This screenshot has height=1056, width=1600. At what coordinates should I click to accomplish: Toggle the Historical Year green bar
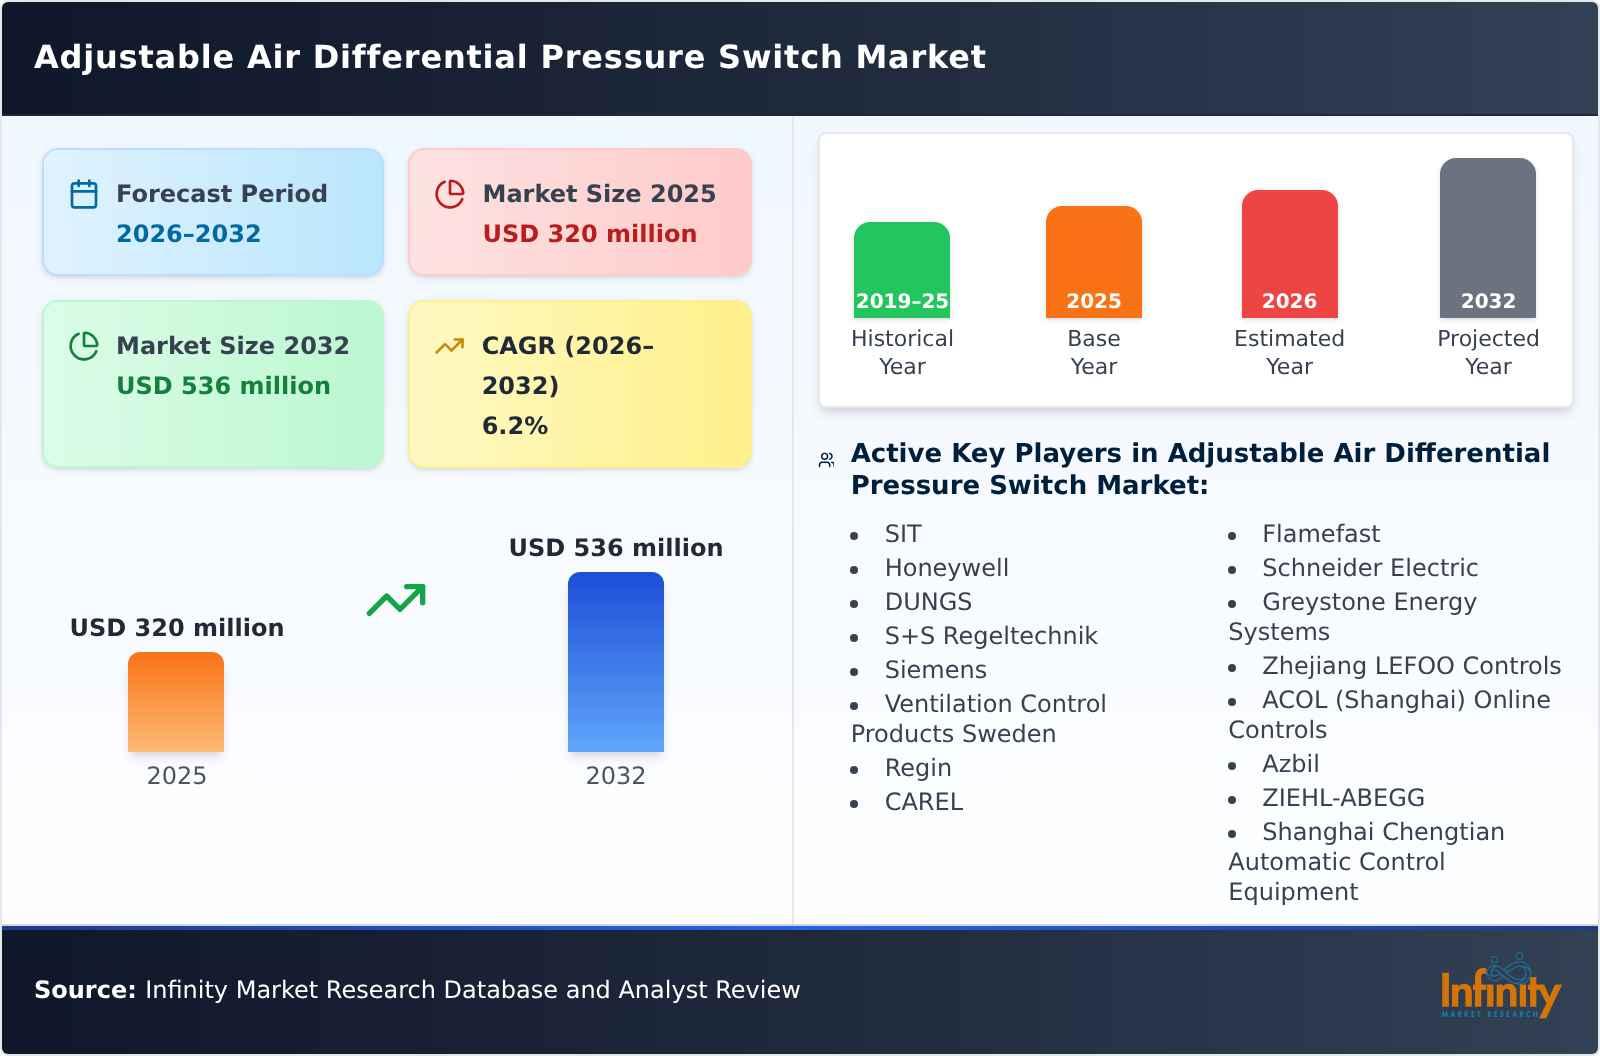(x=900, y=270)
